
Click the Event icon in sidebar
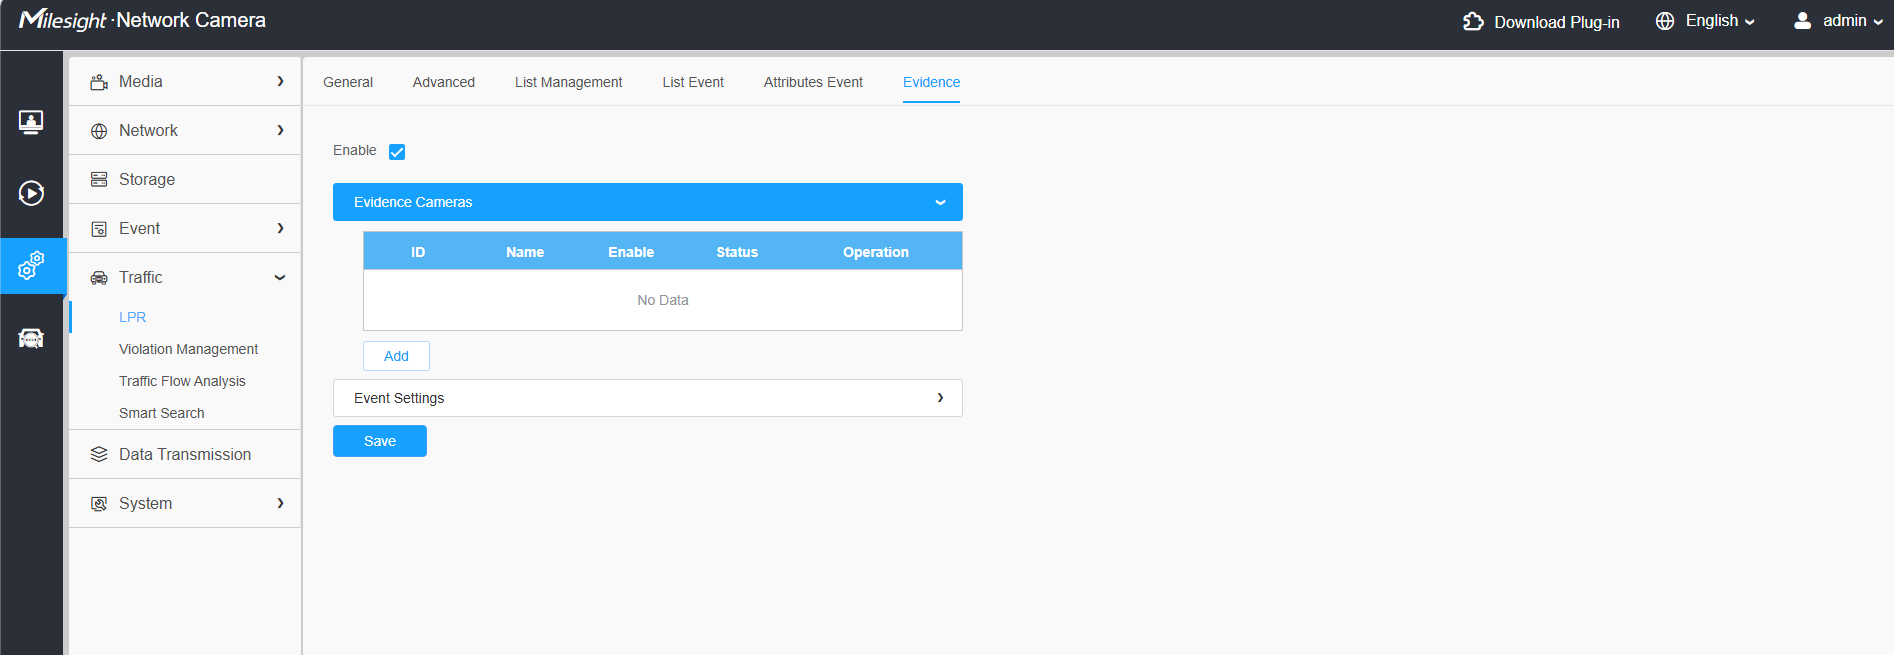(99, 229)
